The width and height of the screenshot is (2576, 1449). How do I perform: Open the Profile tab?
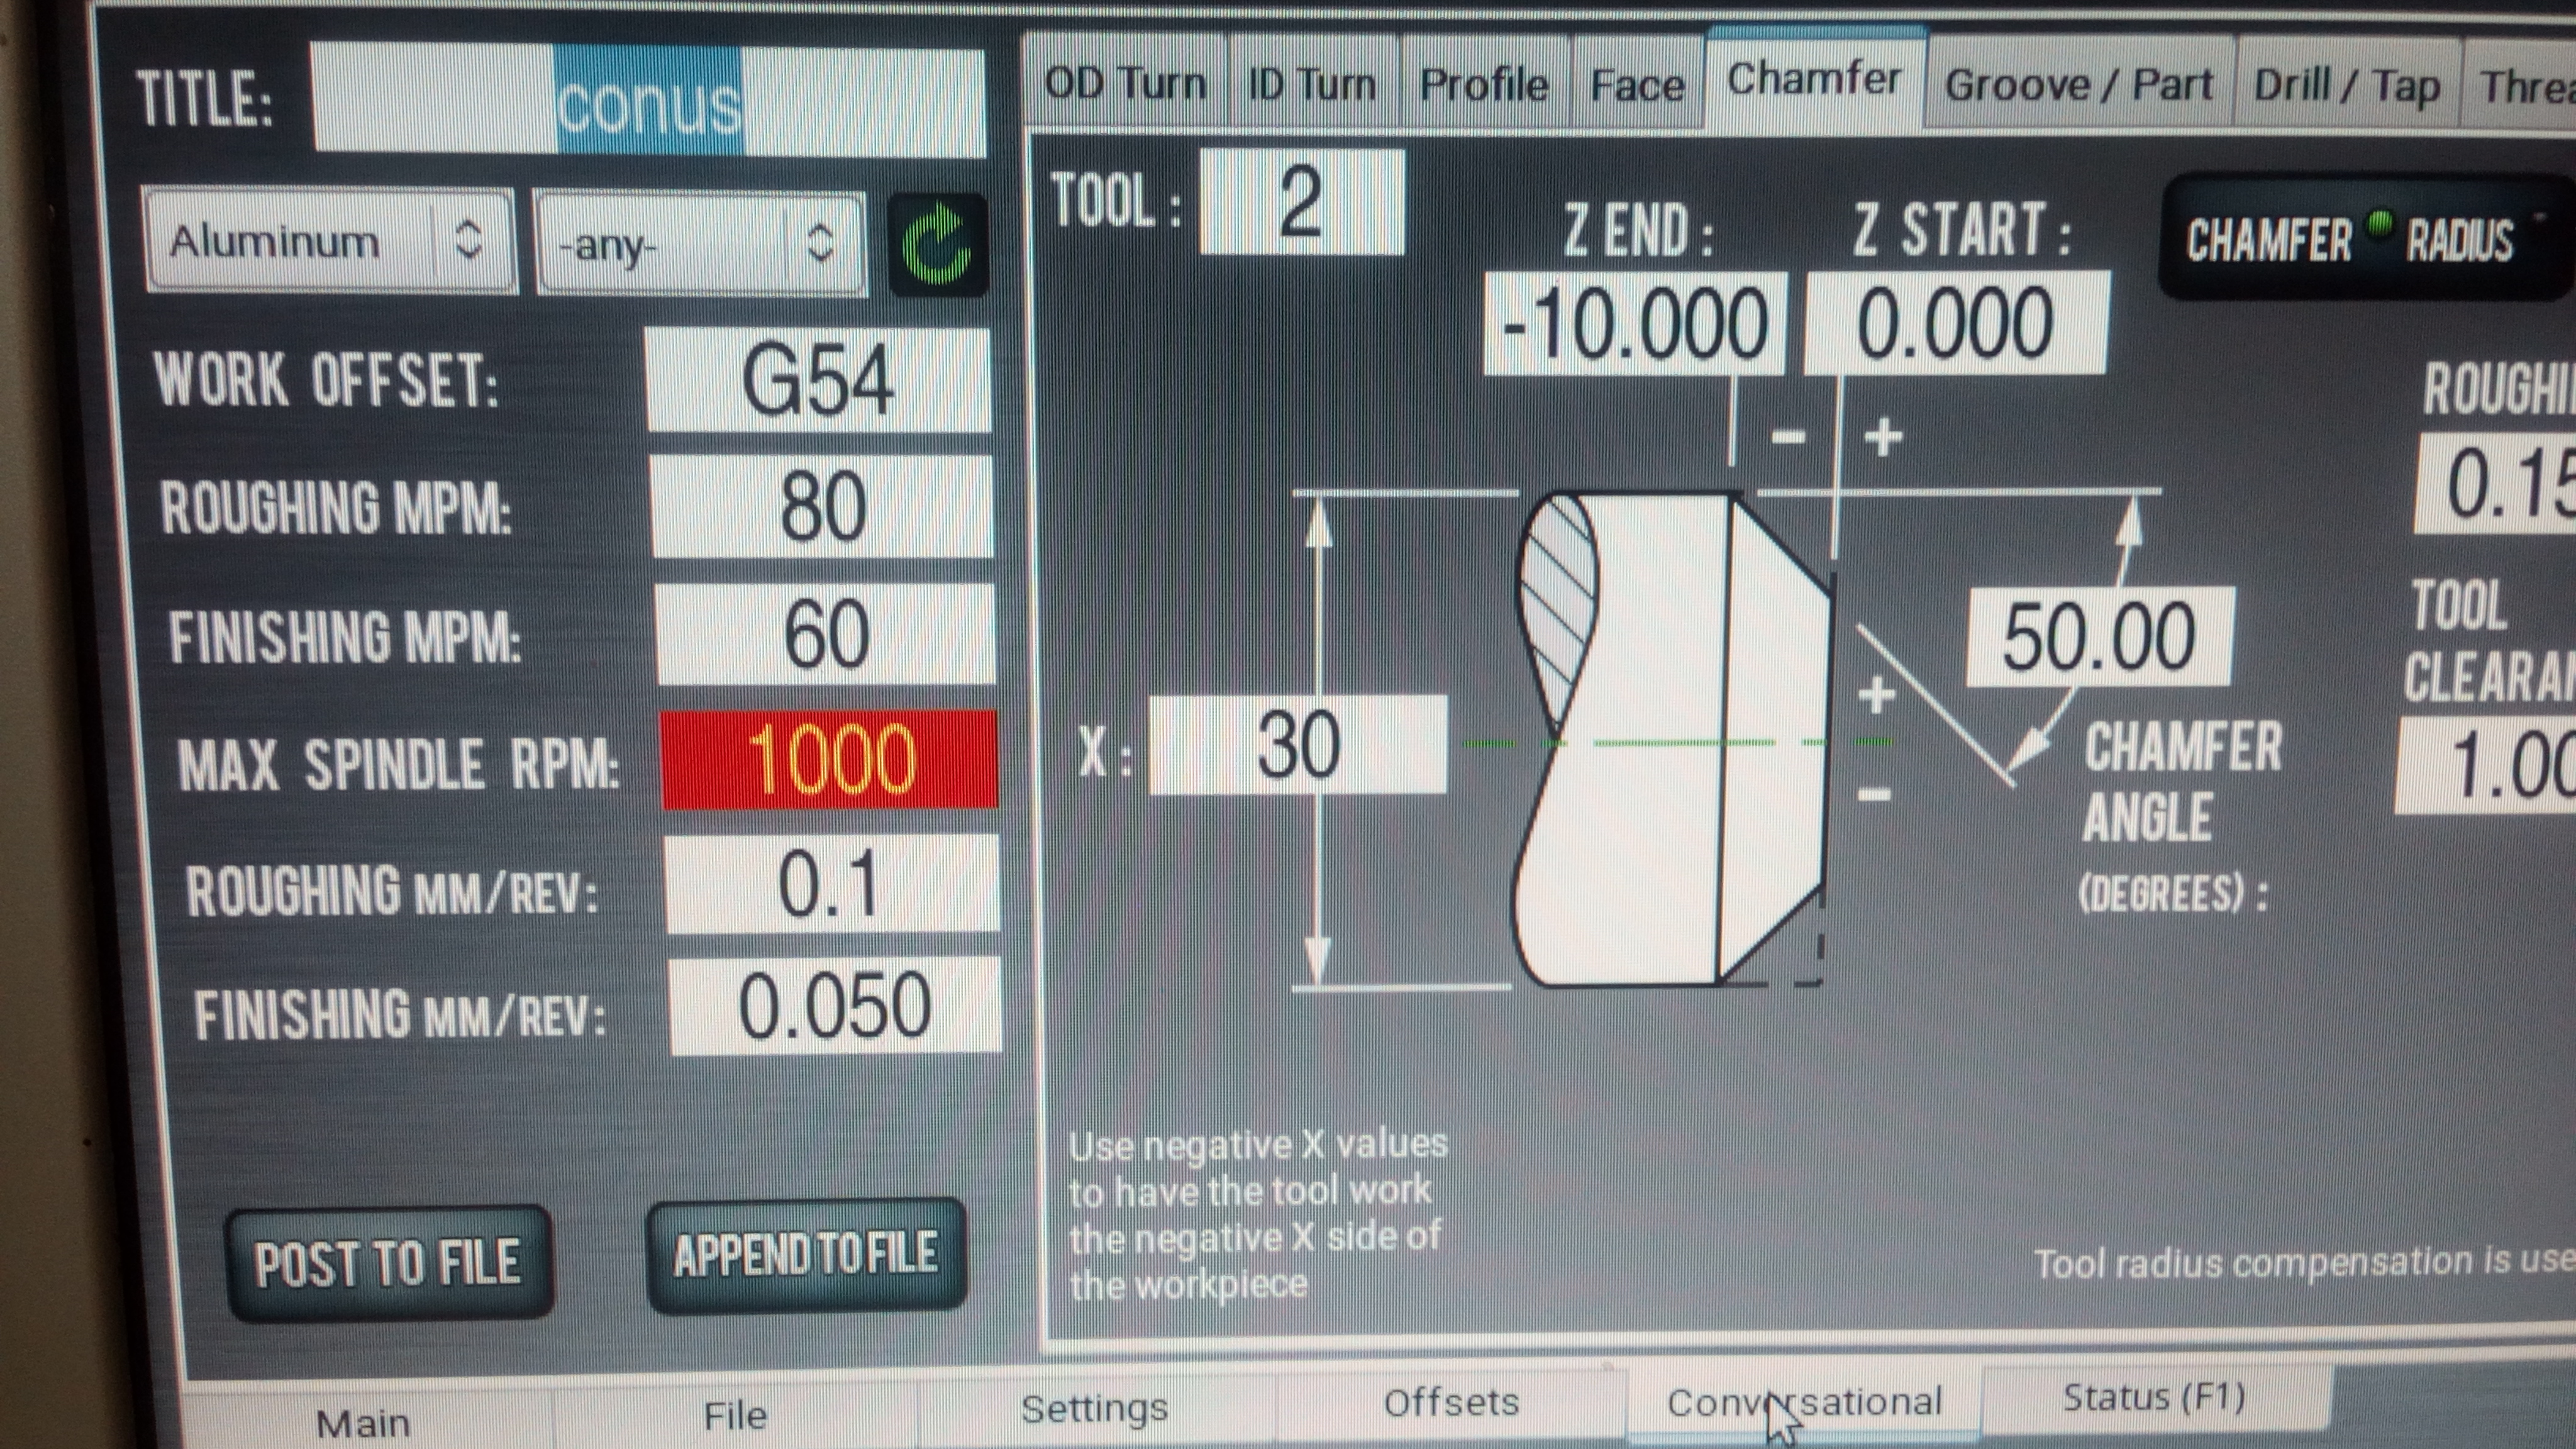[1484, 85]
